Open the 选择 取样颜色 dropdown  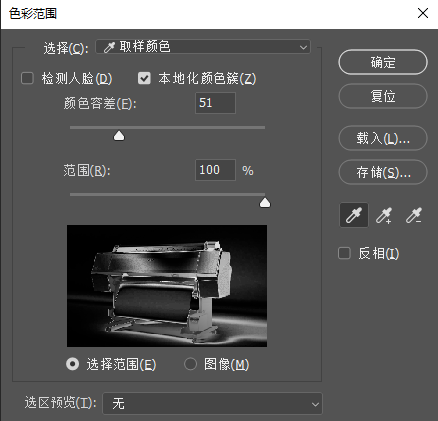[203, 47]
